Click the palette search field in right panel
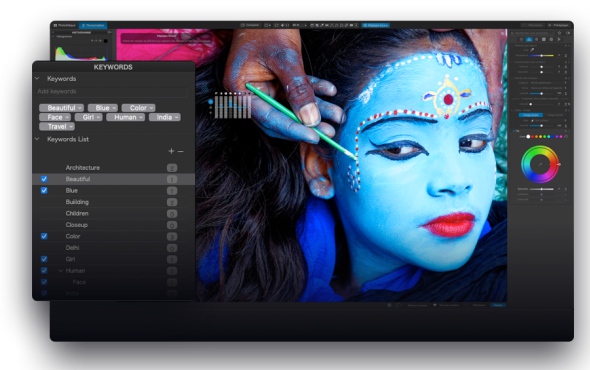Viewport: 590px width, 370px height. point(531,33)
